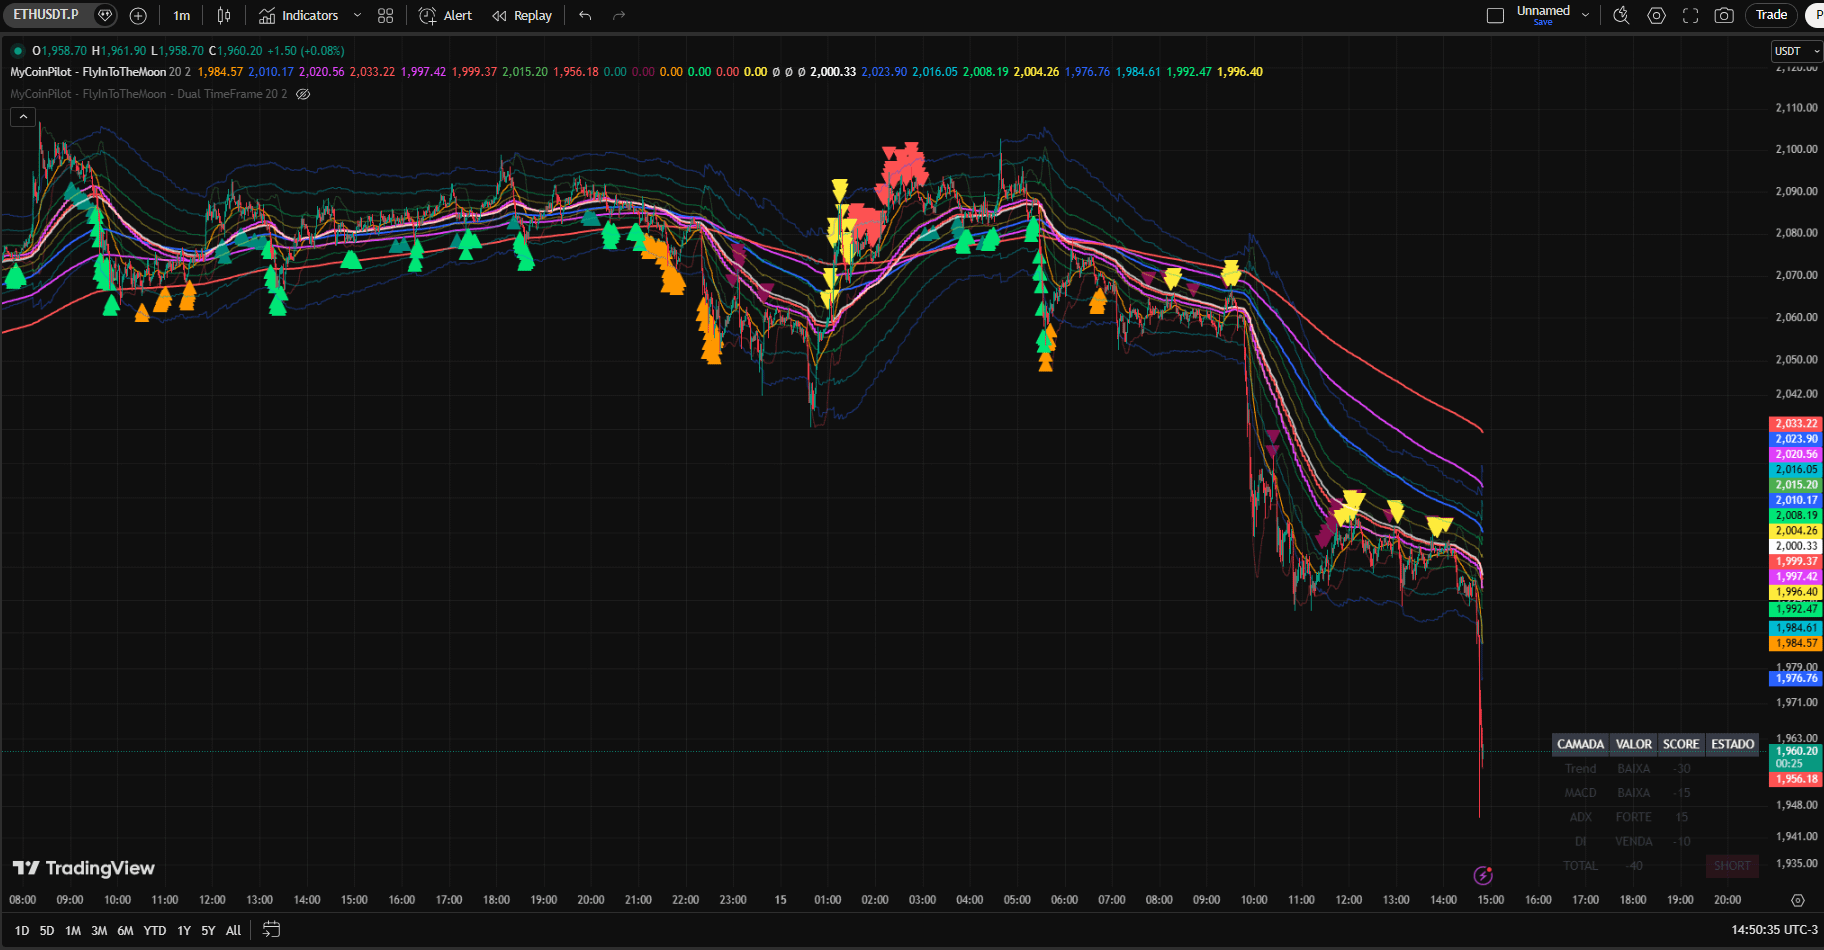Viewport: 1824px width, 950px height.
Task: Click the layout square checkbox beside Unnamed
Action: coord(1495,16)
